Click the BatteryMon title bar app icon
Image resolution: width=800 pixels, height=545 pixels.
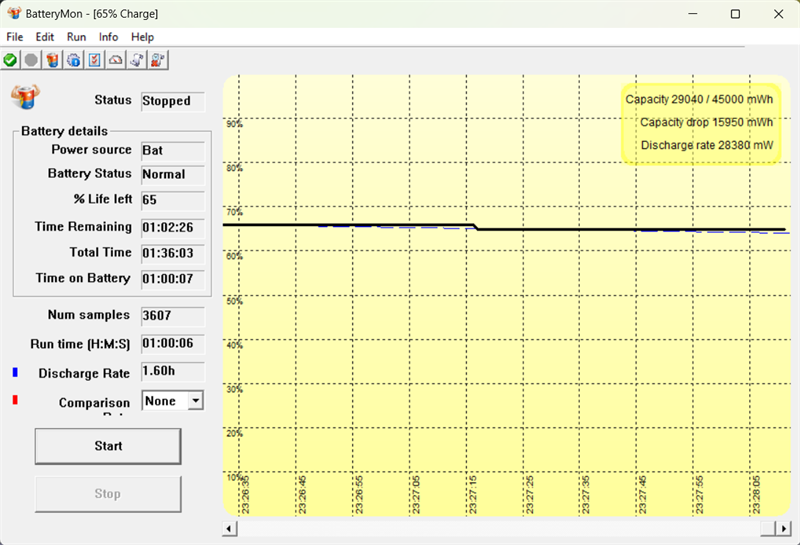coord(14,13)
